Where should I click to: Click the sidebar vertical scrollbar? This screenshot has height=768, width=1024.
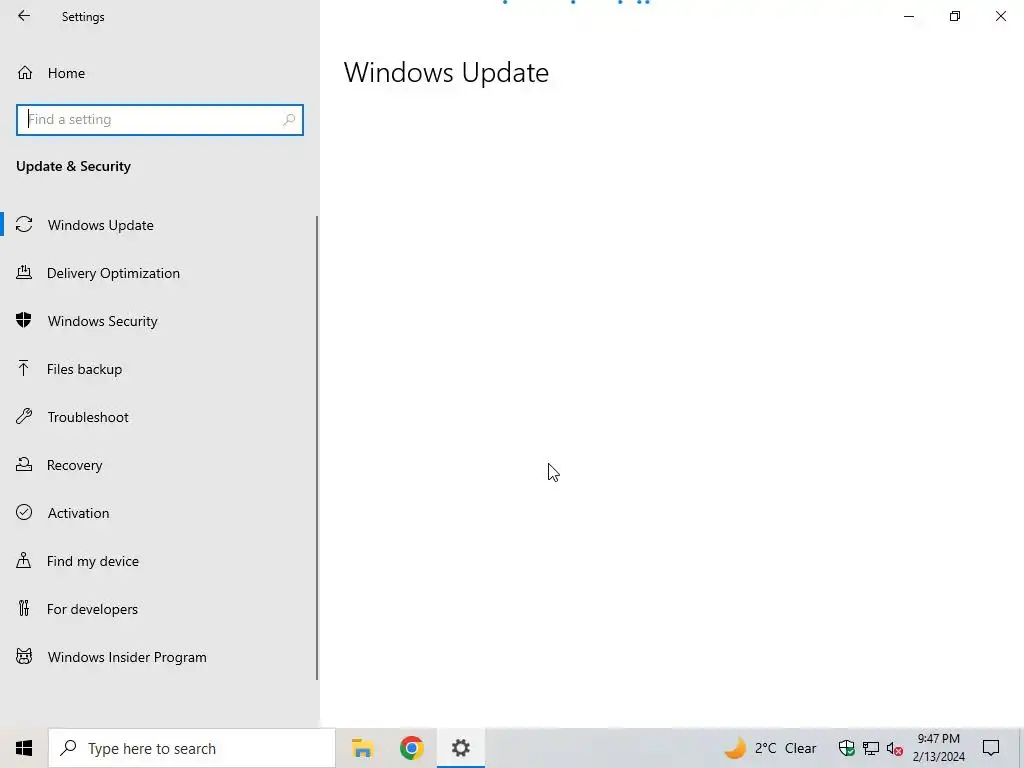coord(317,448)
